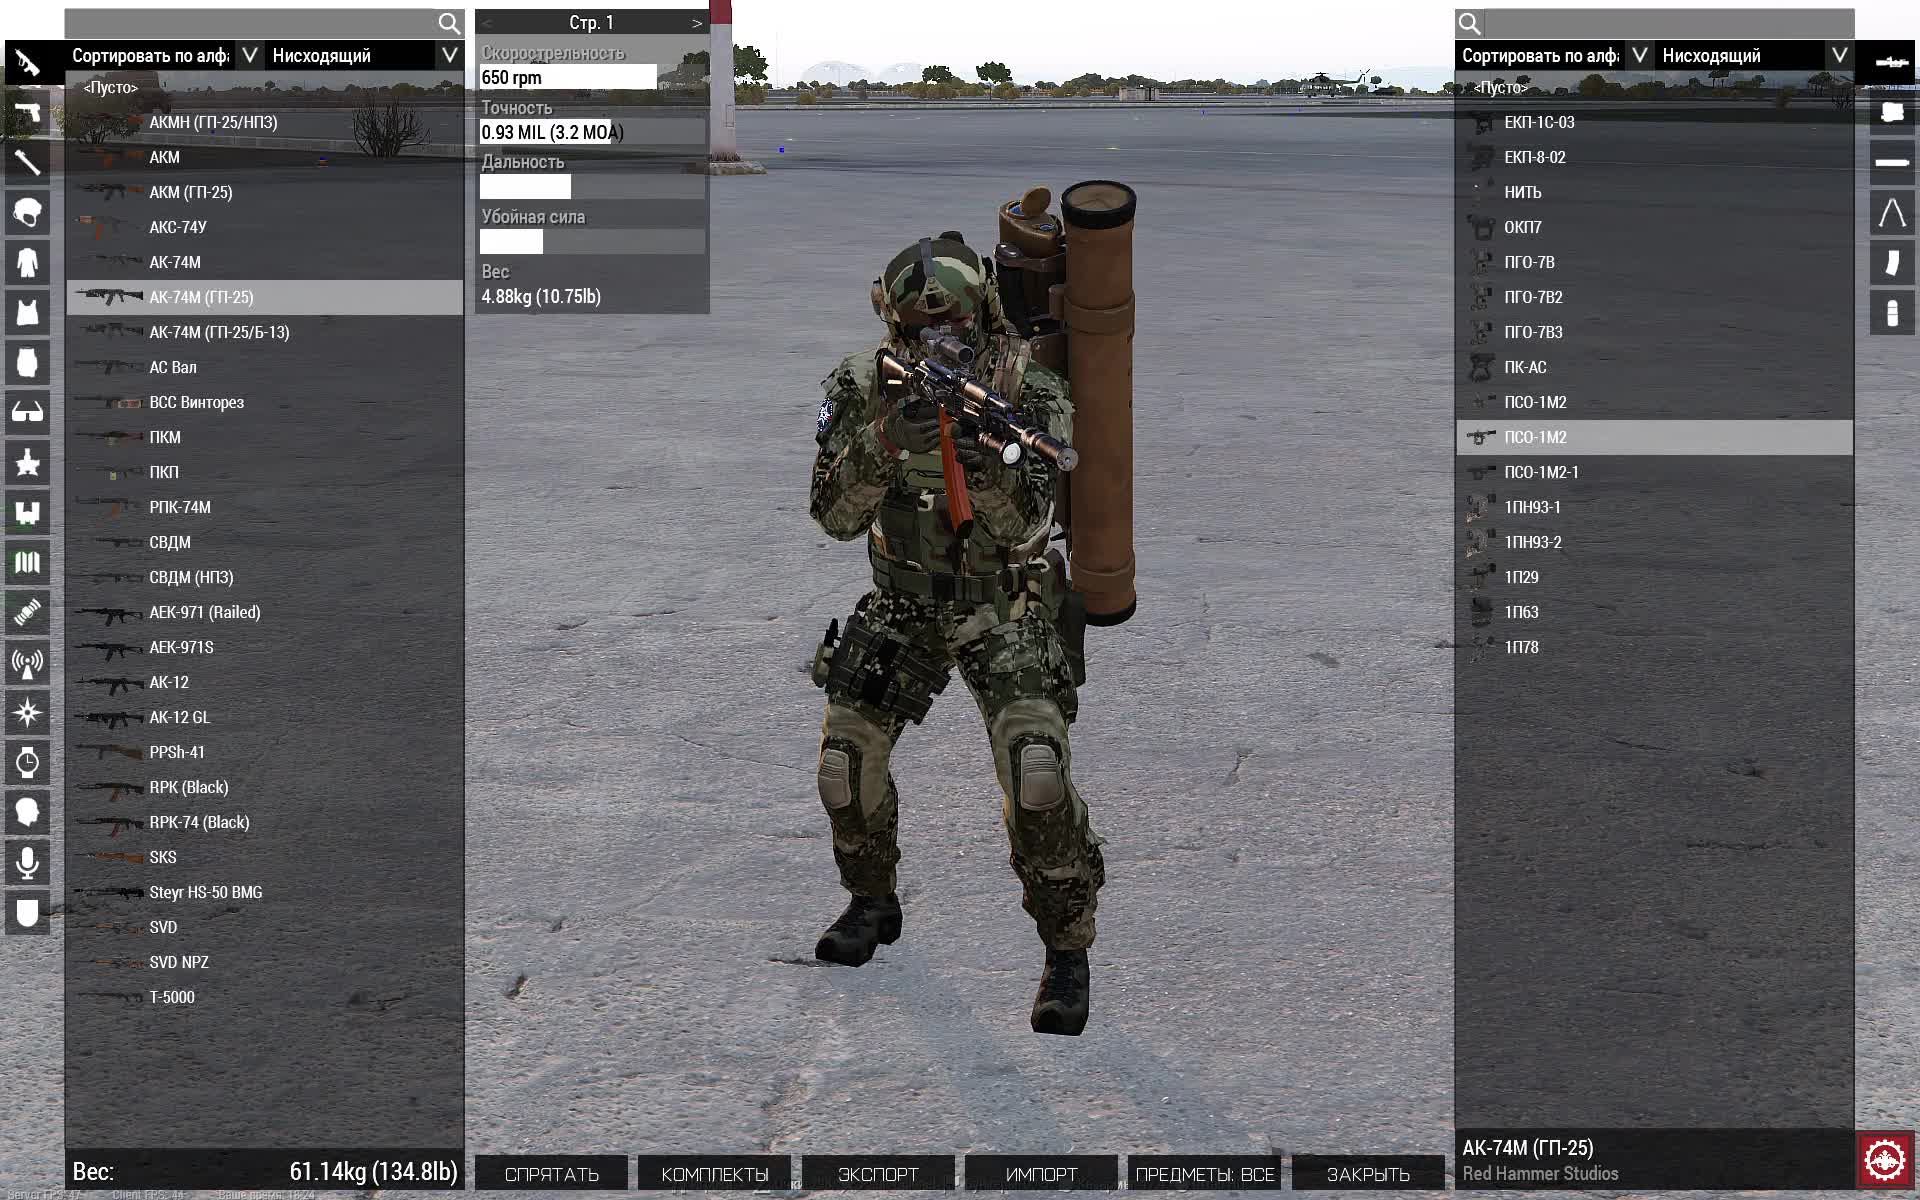Click the left panel search magnifier

pyautogui.click(x=449, y=23)
